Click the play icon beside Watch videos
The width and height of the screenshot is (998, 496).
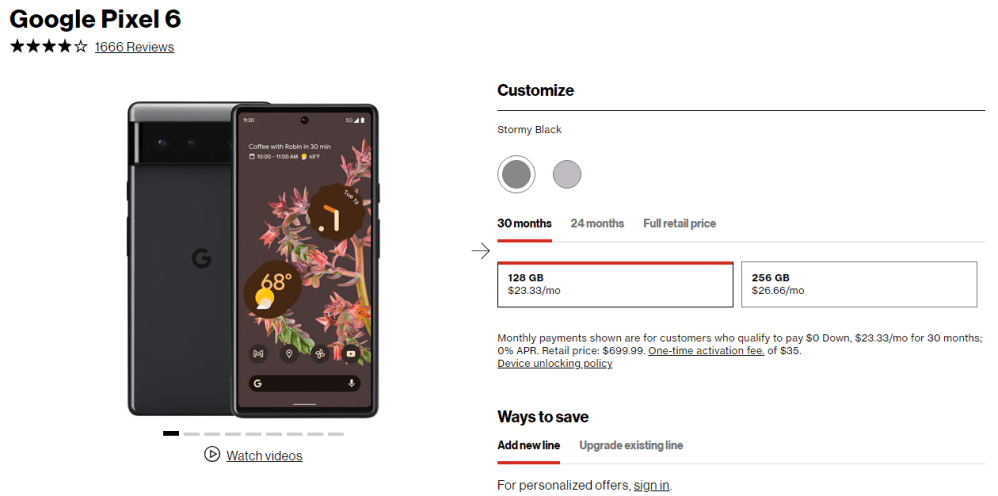[212, 454]
